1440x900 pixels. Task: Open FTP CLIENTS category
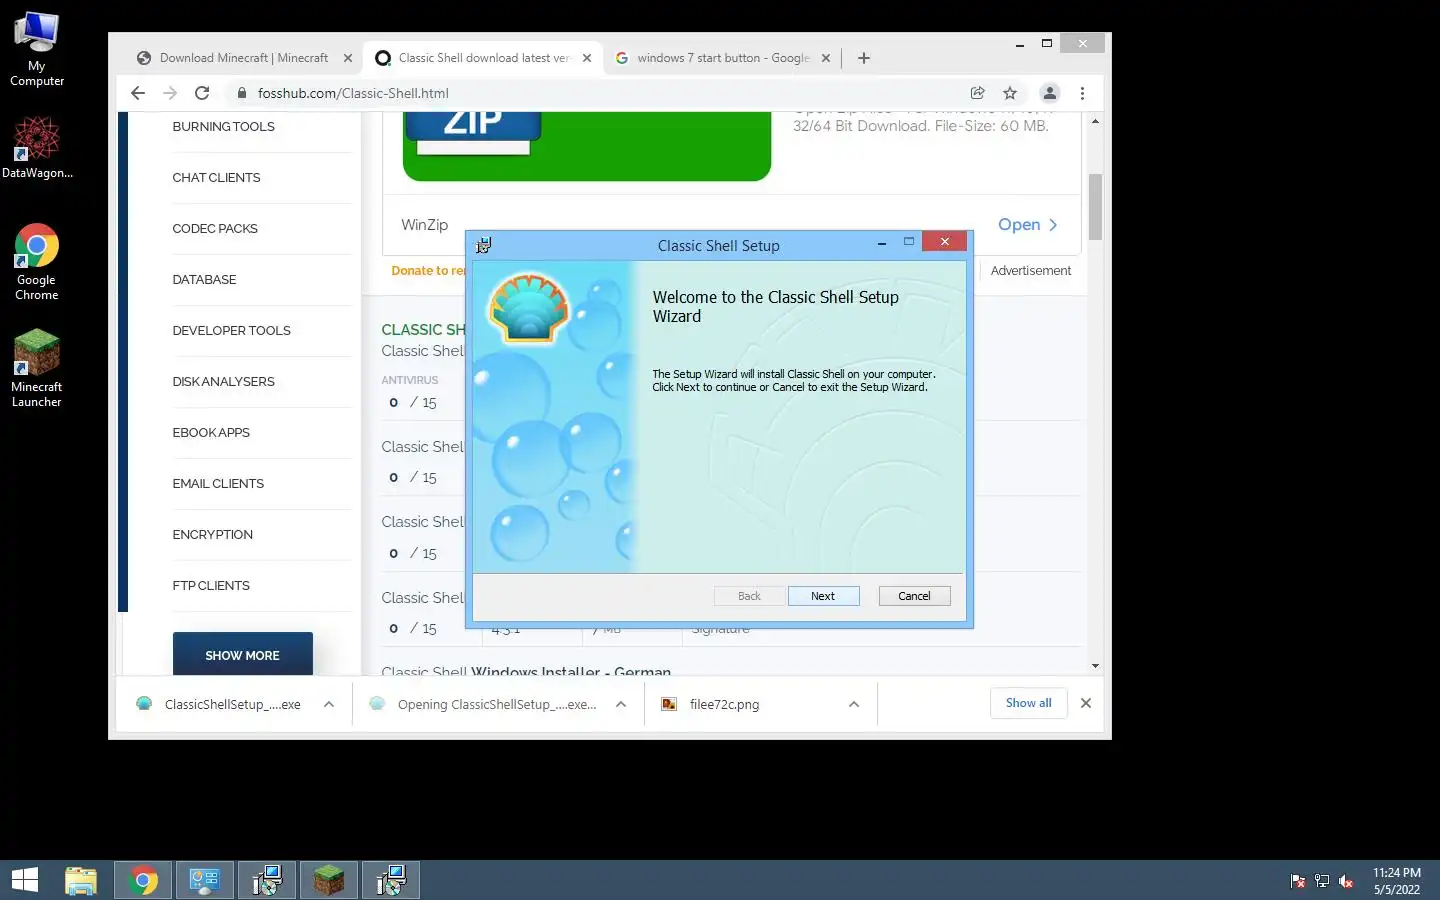(x=211, y=586)
